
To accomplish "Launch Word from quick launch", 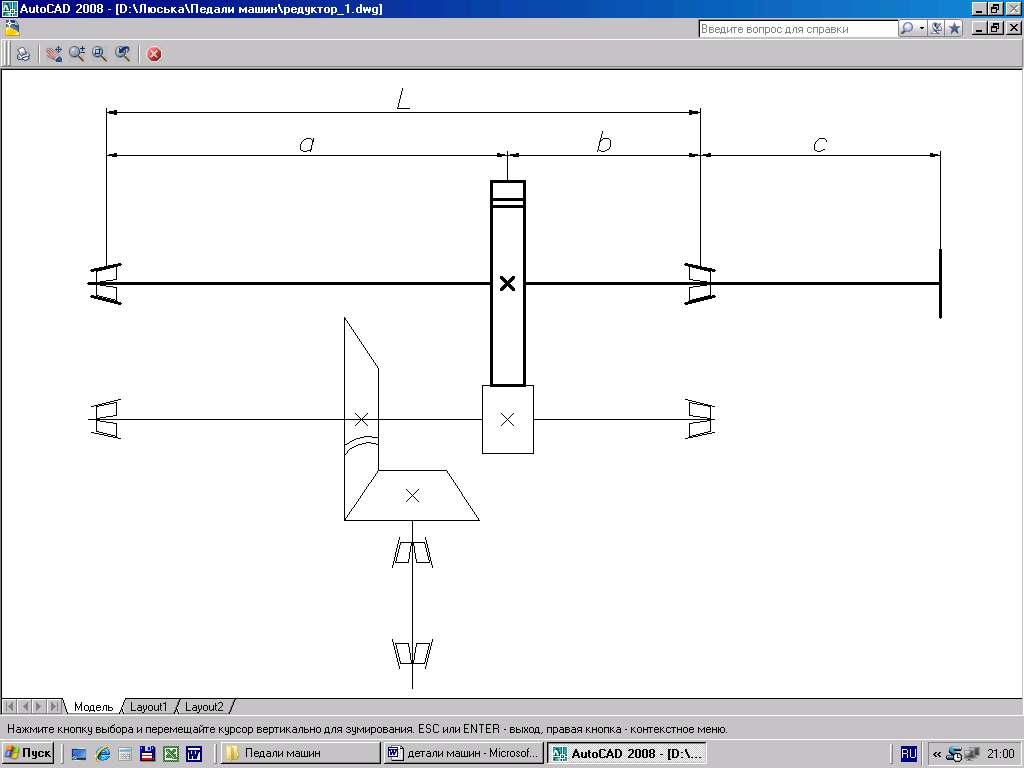I will click(194, 754).
